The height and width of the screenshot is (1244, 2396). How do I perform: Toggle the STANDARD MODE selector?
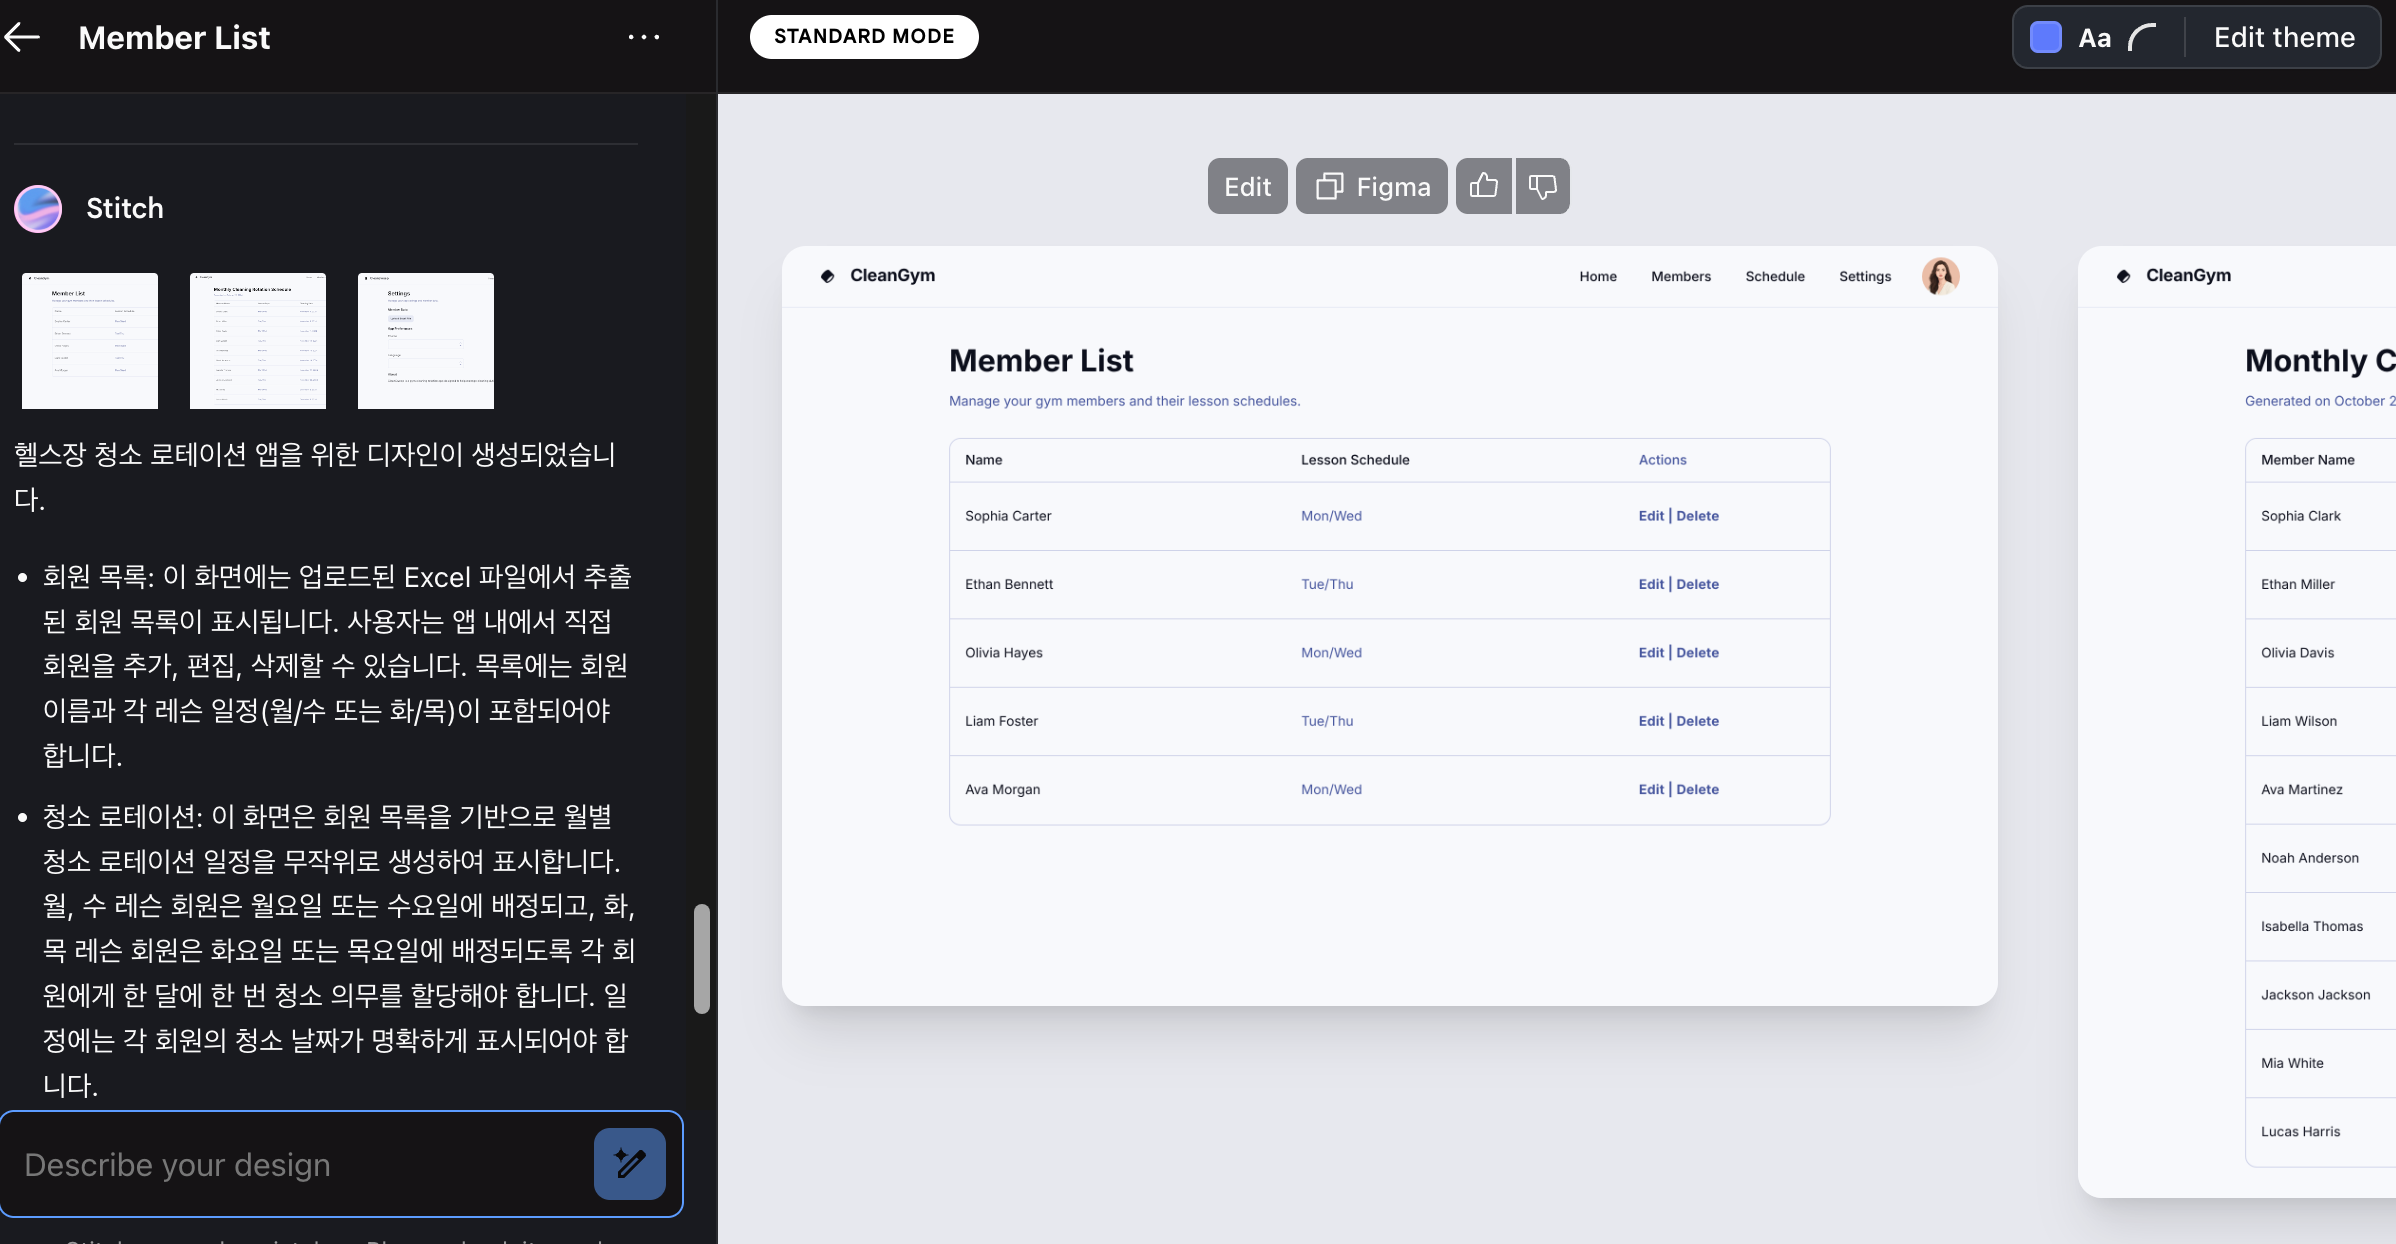coord(864,37)
